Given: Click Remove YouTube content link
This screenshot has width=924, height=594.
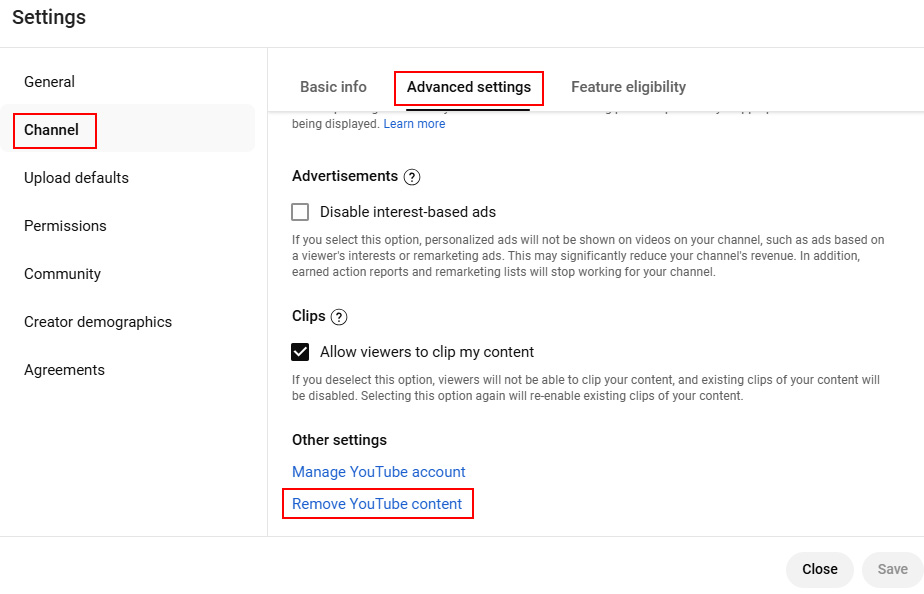Looking at the screenshot, I should pyautogui.click(x=377, y=504).
